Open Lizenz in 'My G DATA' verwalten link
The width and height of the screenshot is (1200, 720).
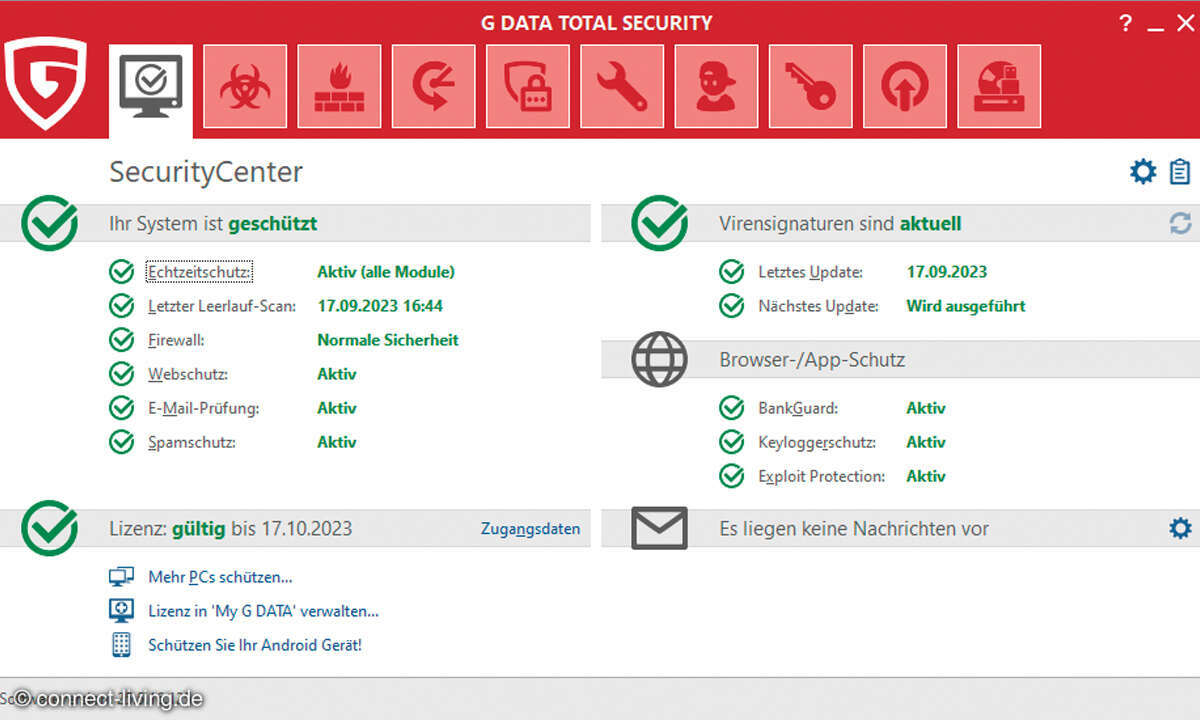[x=263, y=611]
